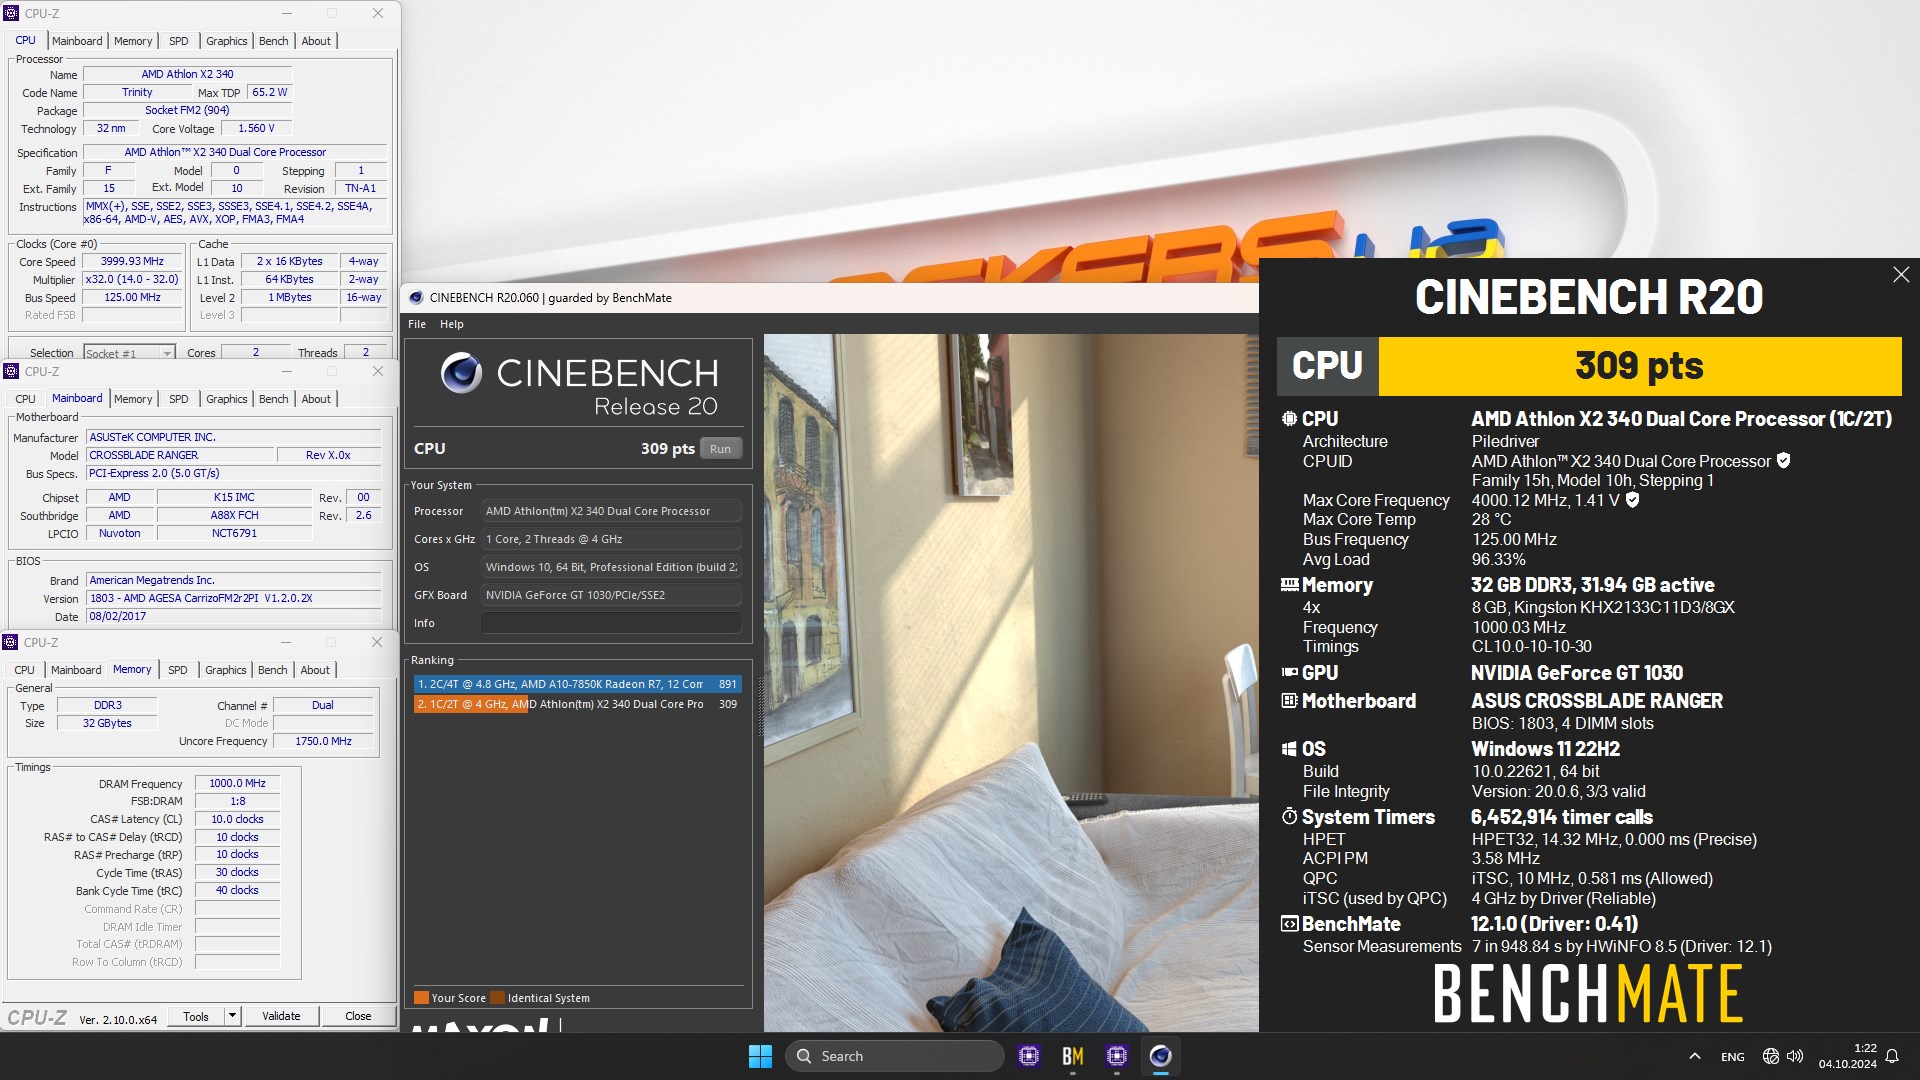
Task: Run the Cinebench CPU test
Action: tap(720, 449)
